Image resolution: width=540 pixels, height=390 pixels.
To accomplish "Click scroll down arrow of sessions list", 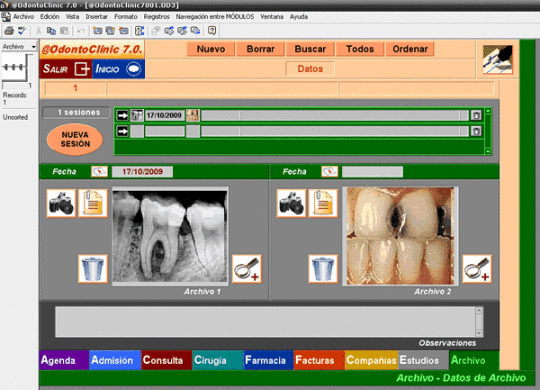I will point(488,151).
